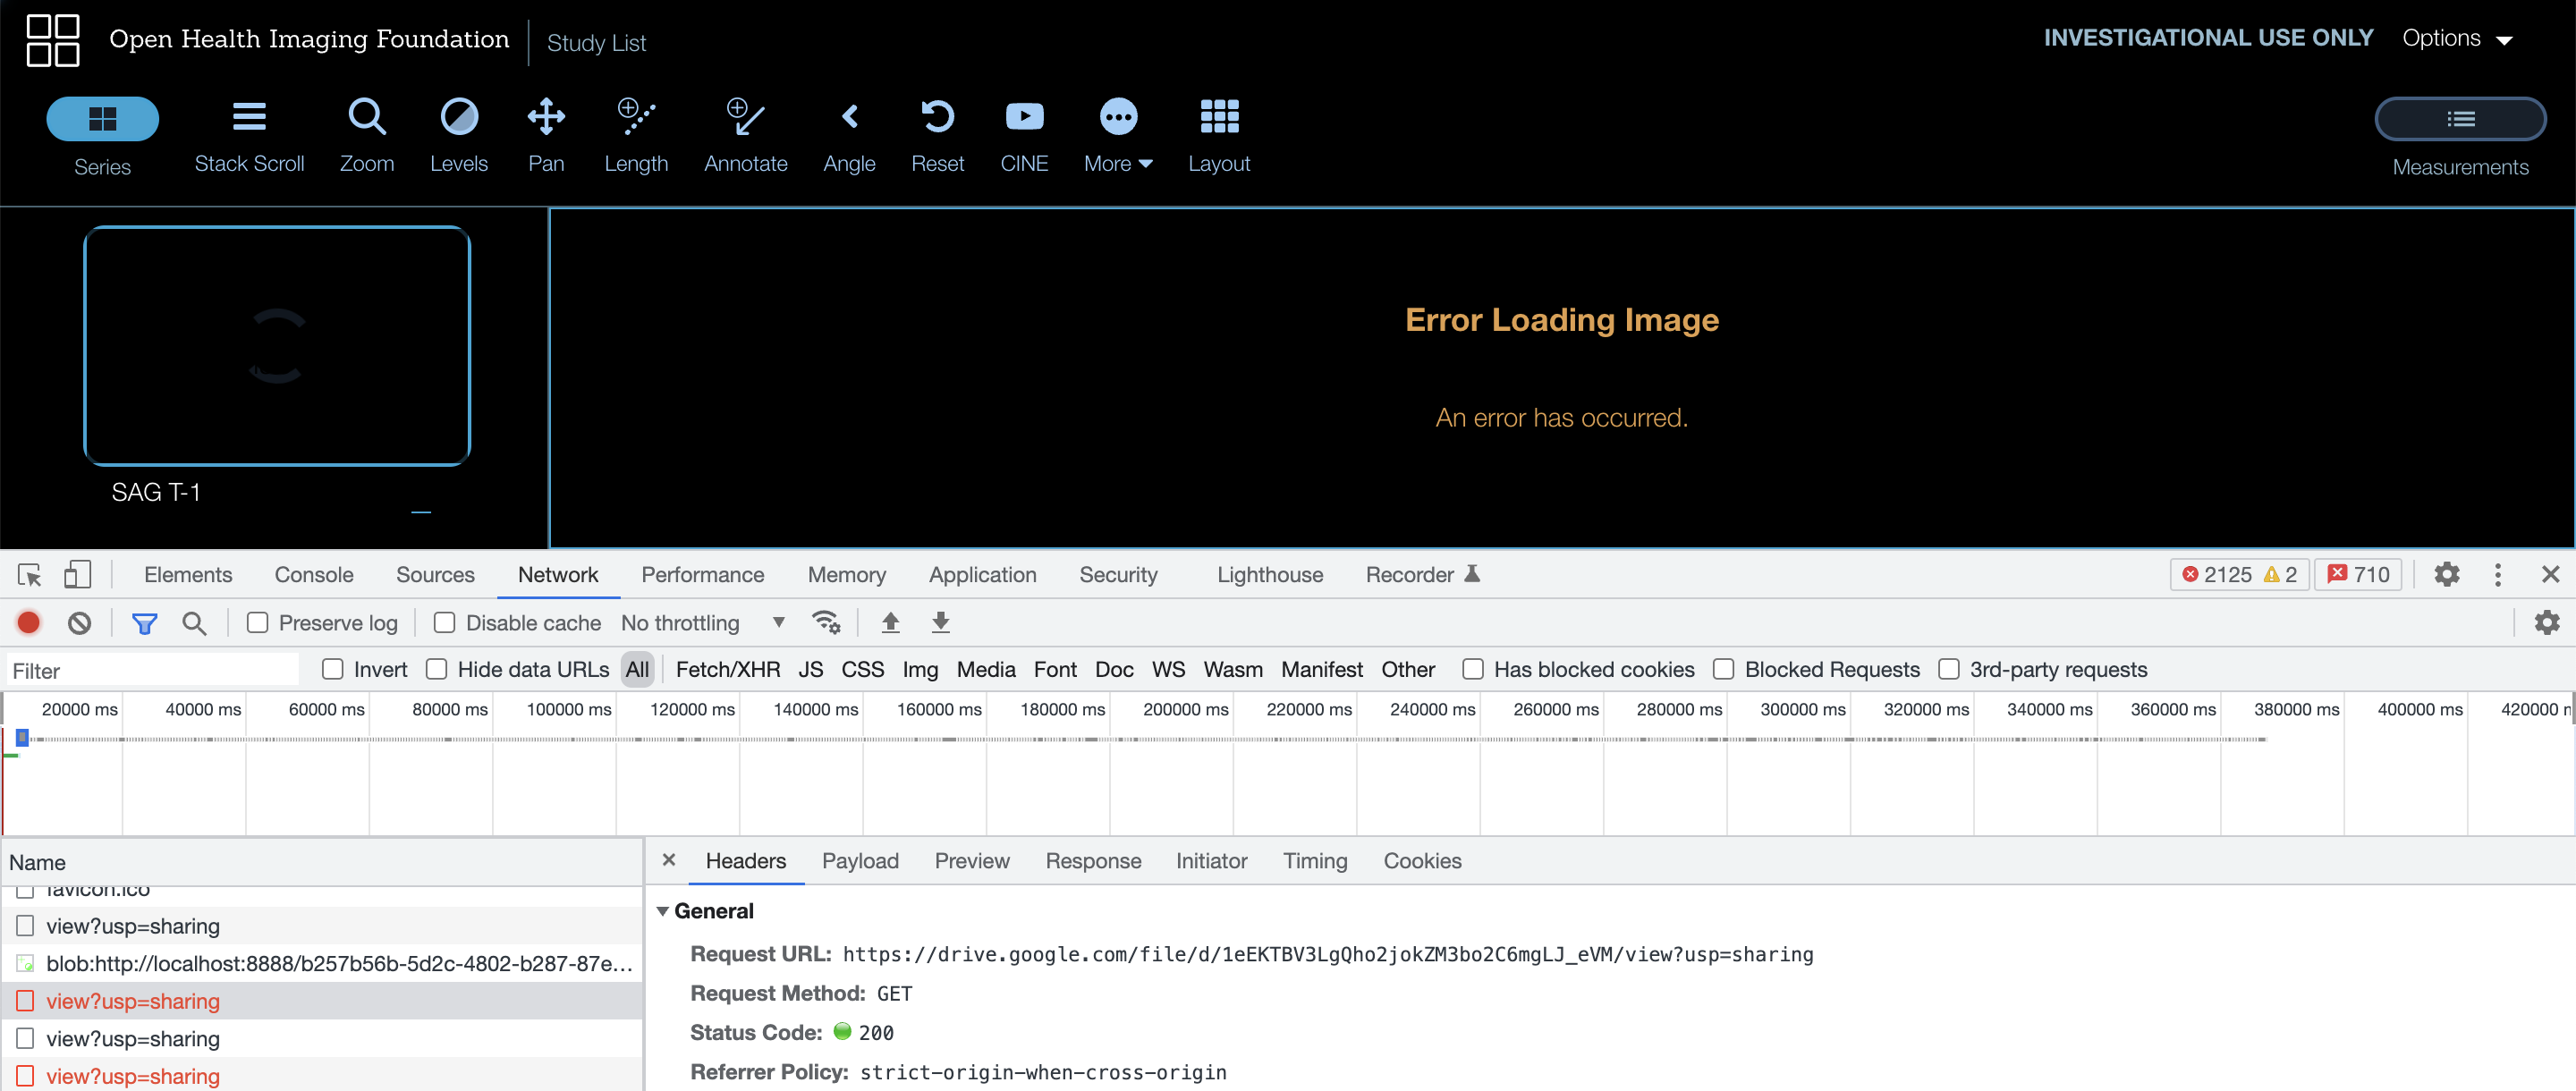Screen dimensions: 2576x1091
Task: Open the Layout selector
Action: (x=1219, y=133)
